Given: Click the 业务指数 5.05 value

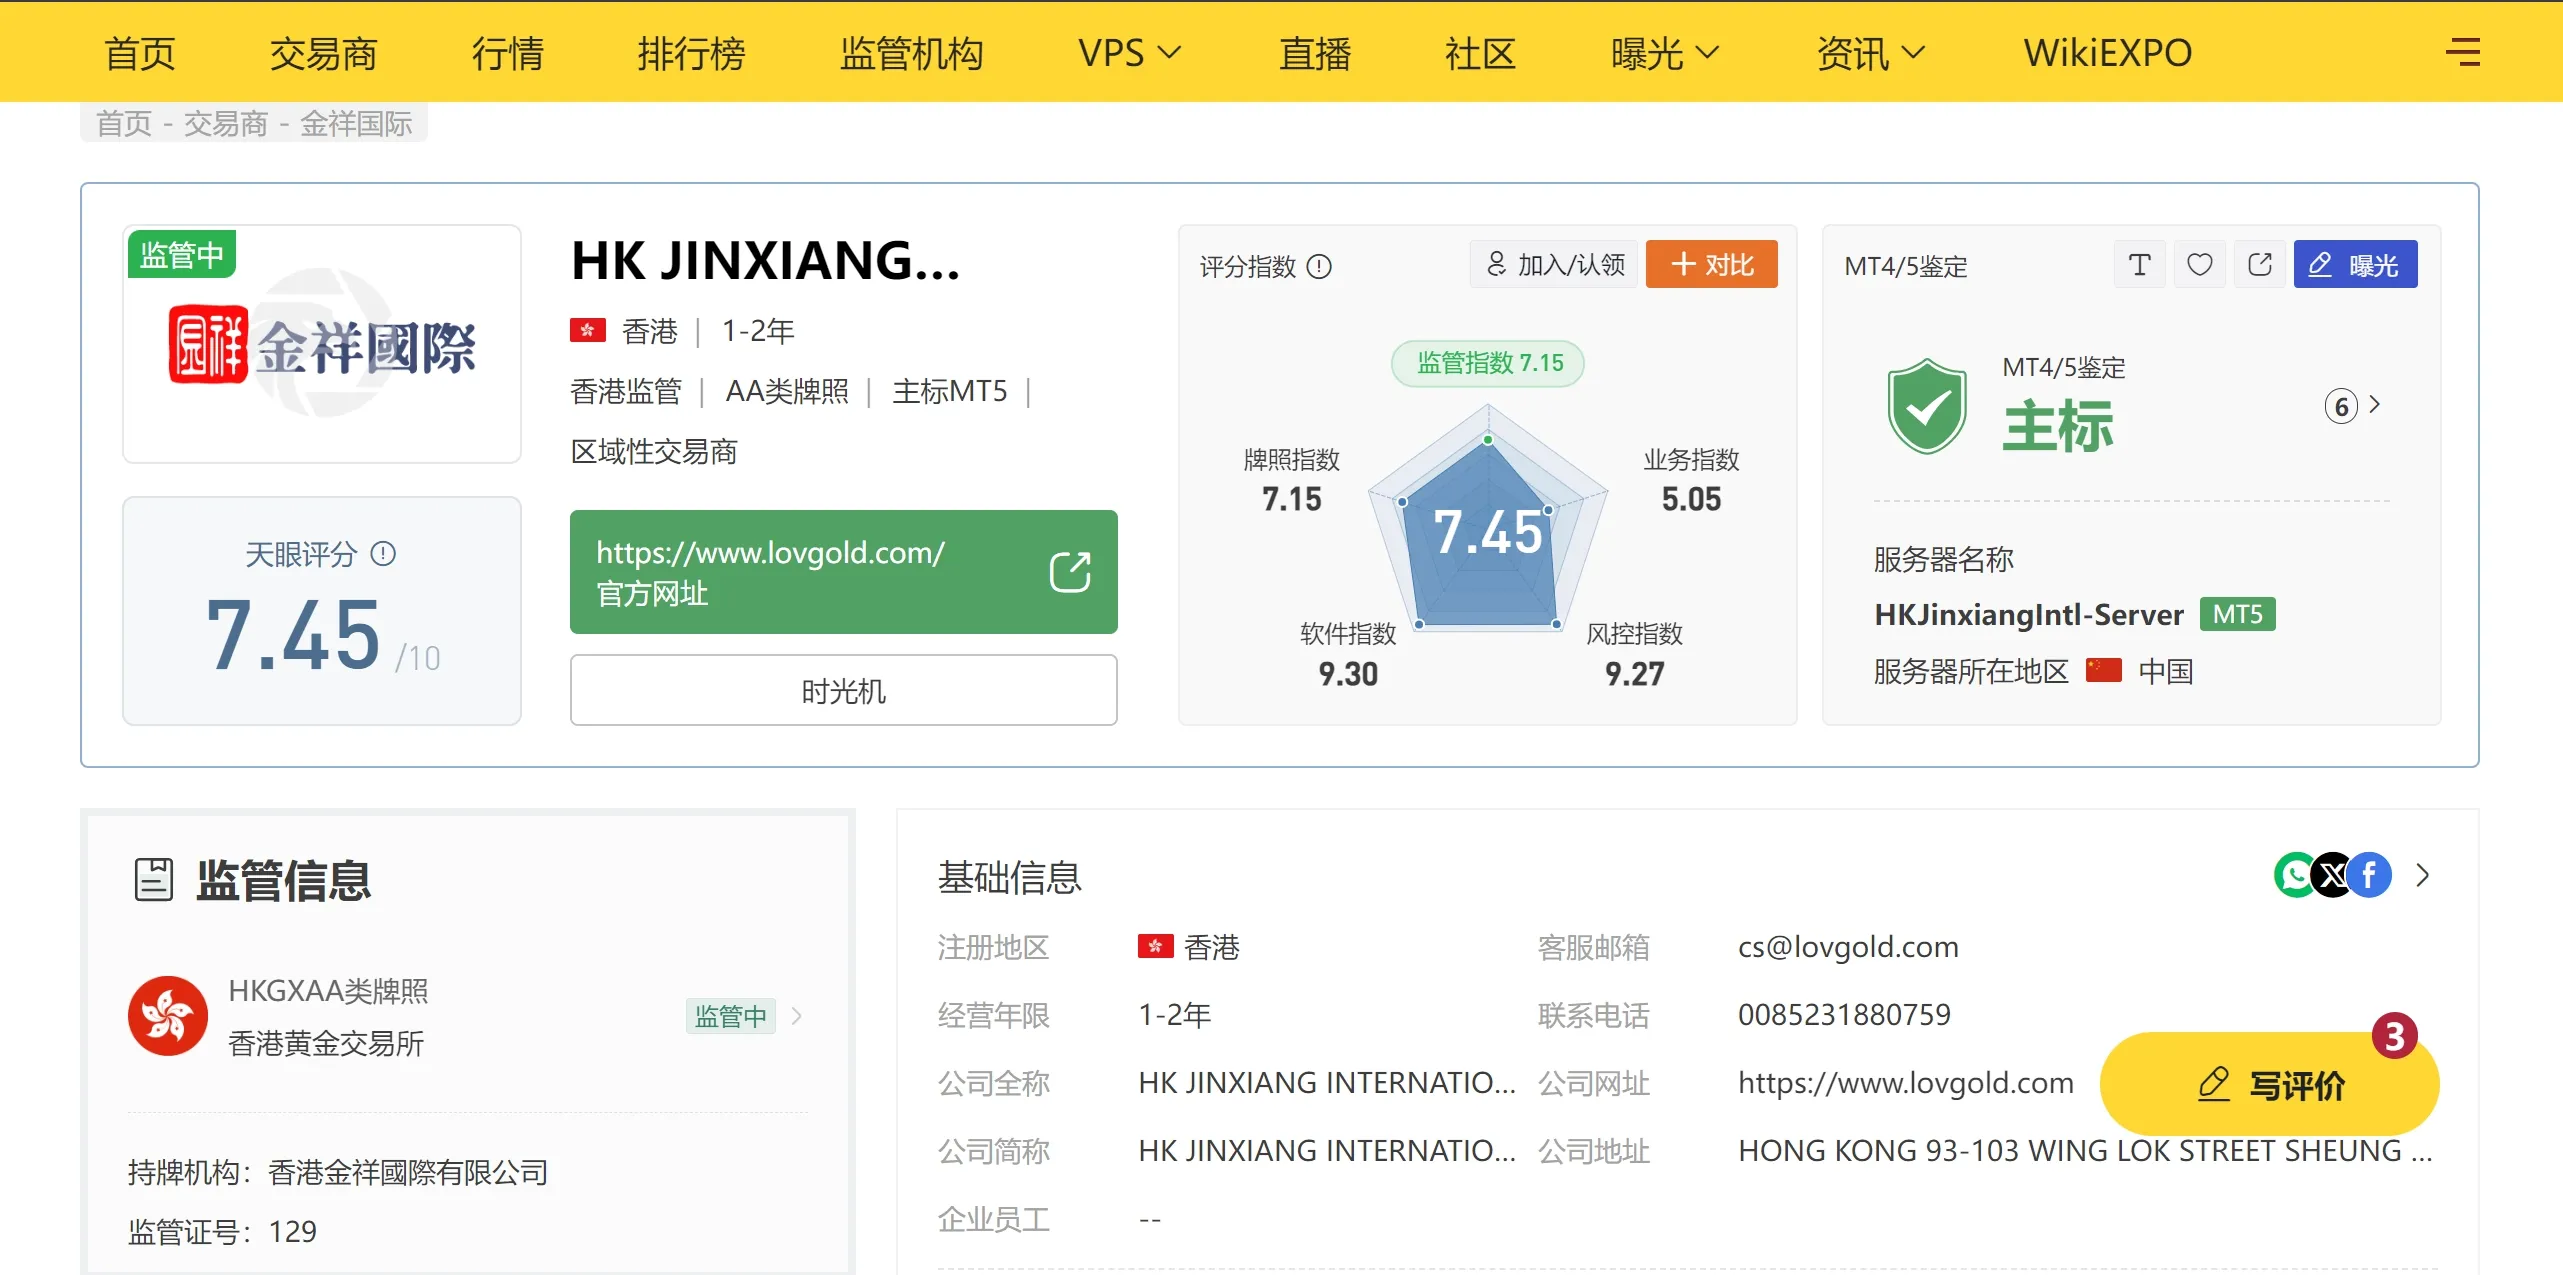Looking at the screenshot, I should point(1692,498).
